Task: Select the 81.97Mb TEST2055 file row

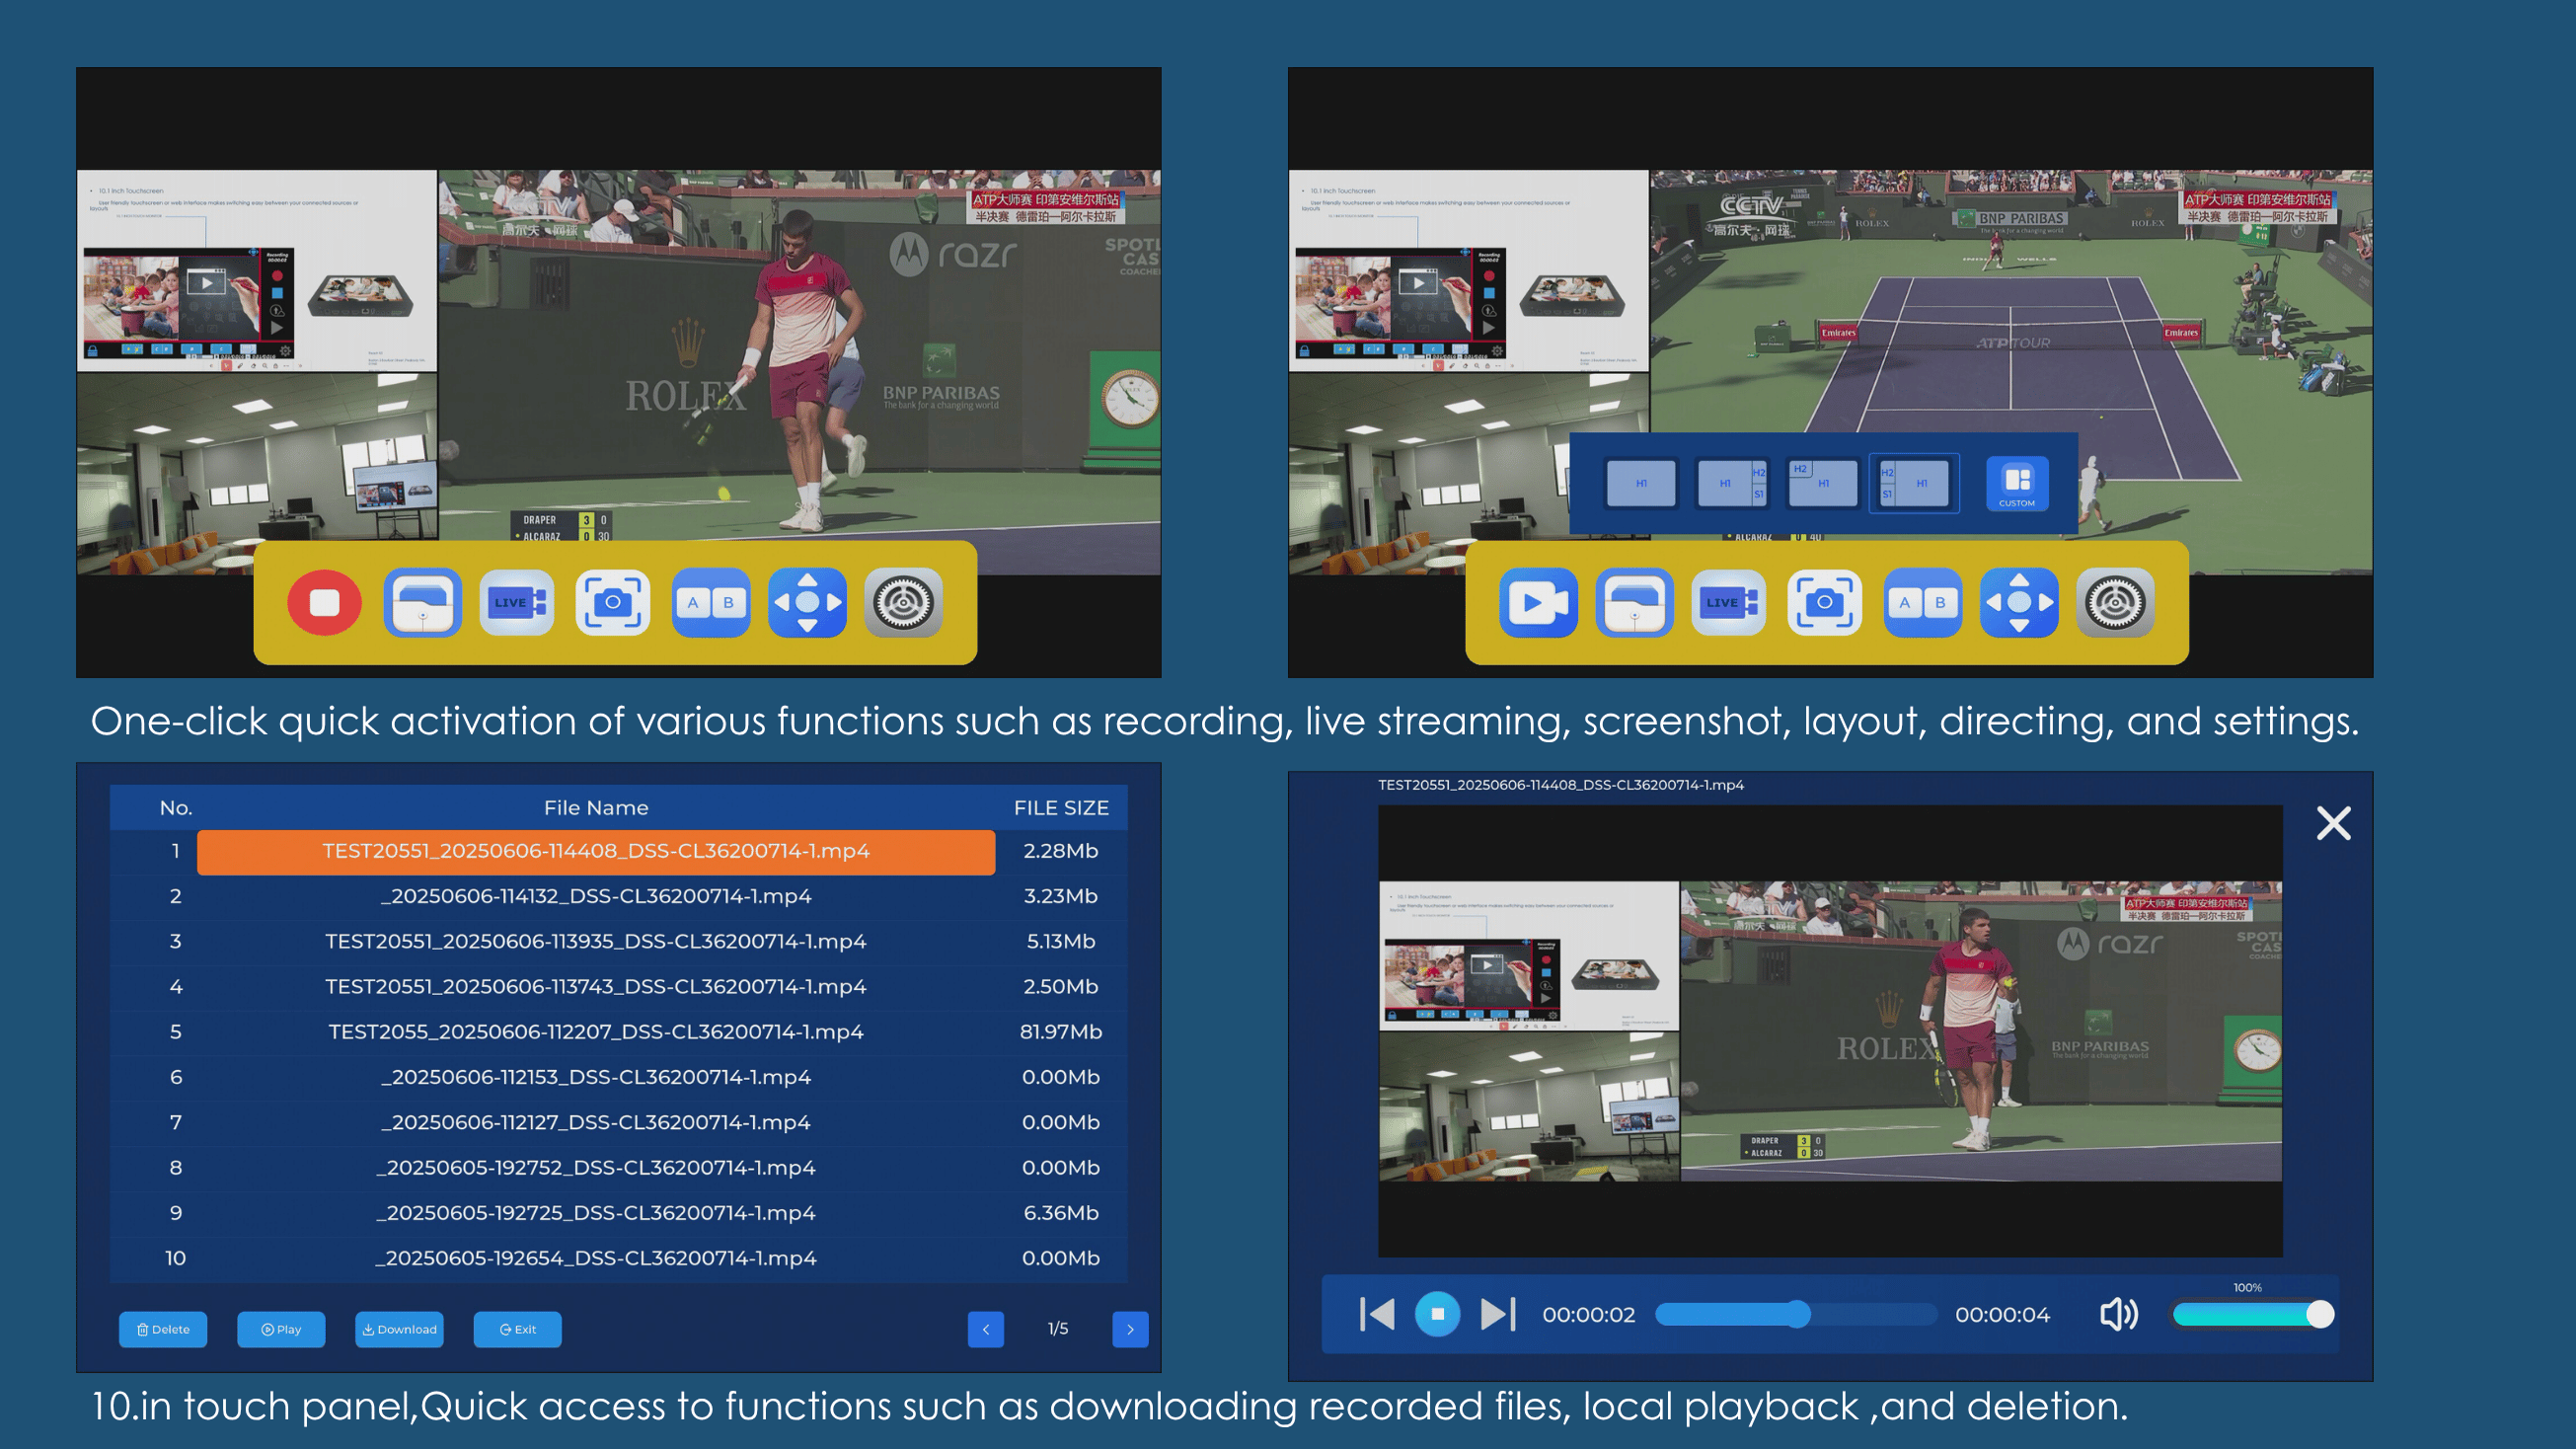Action: (x=618, y=1031)
